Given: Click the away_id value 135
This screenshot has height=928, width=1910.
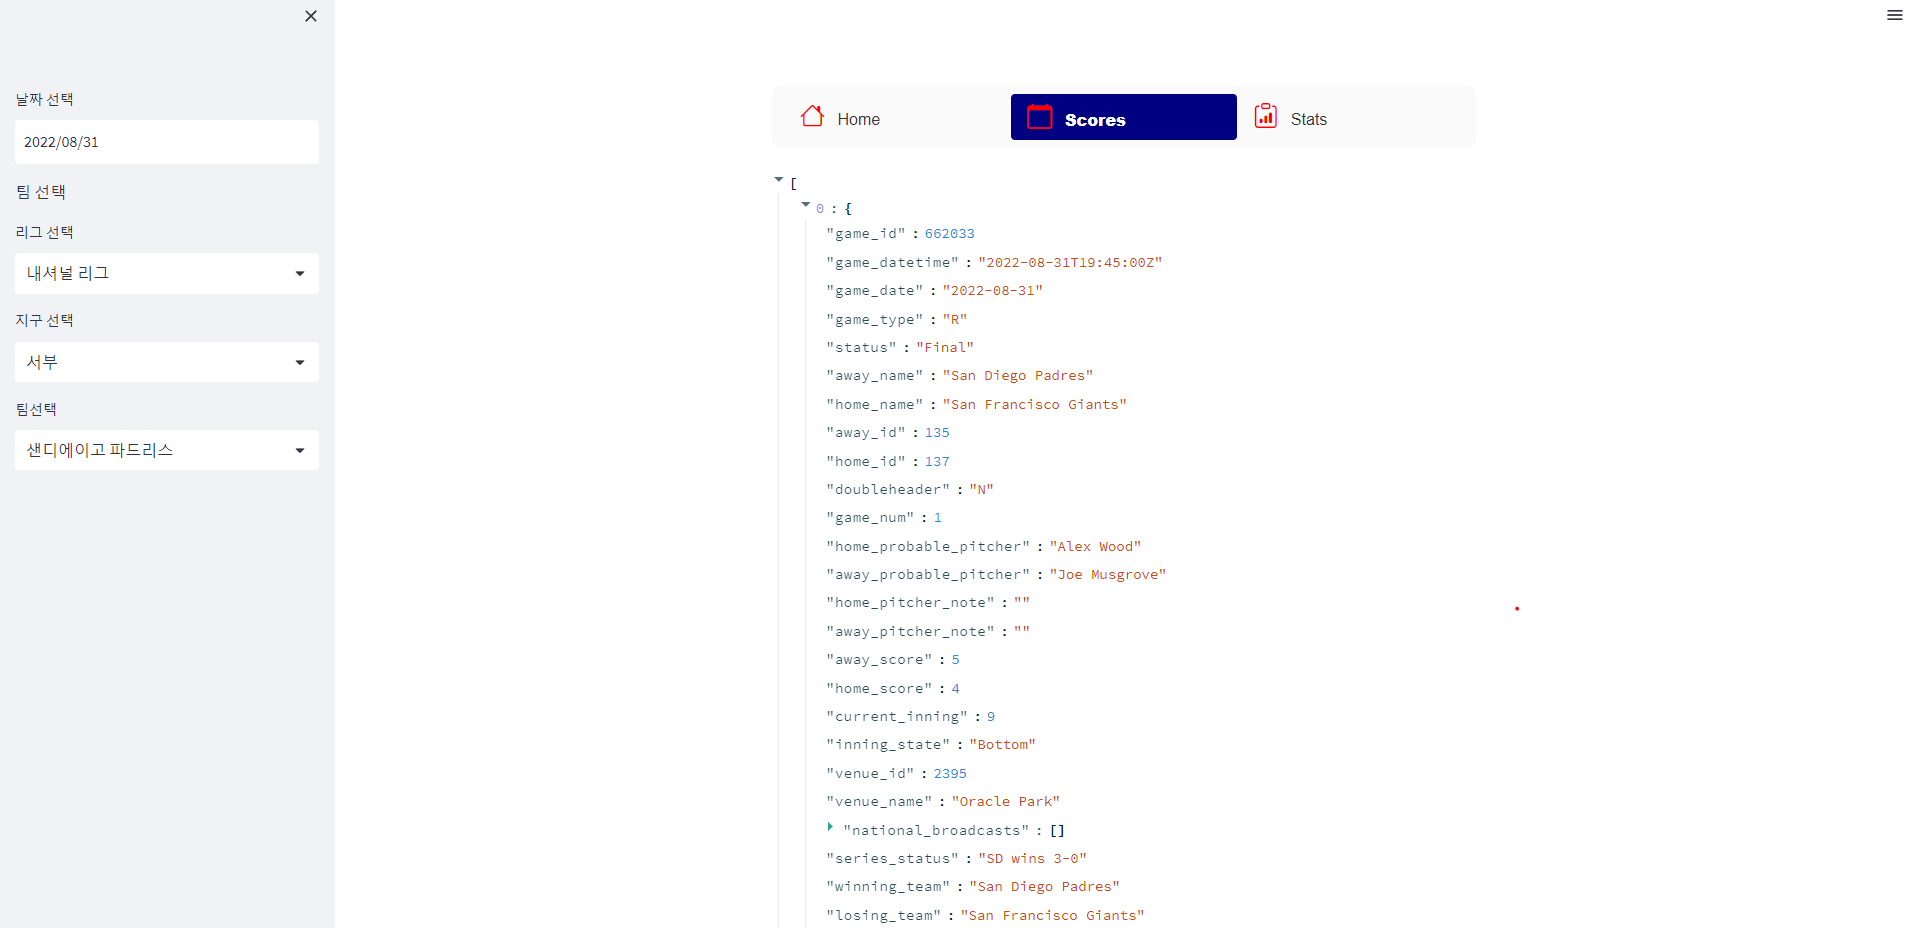Looking at the screenshot, I should (937, 433).
